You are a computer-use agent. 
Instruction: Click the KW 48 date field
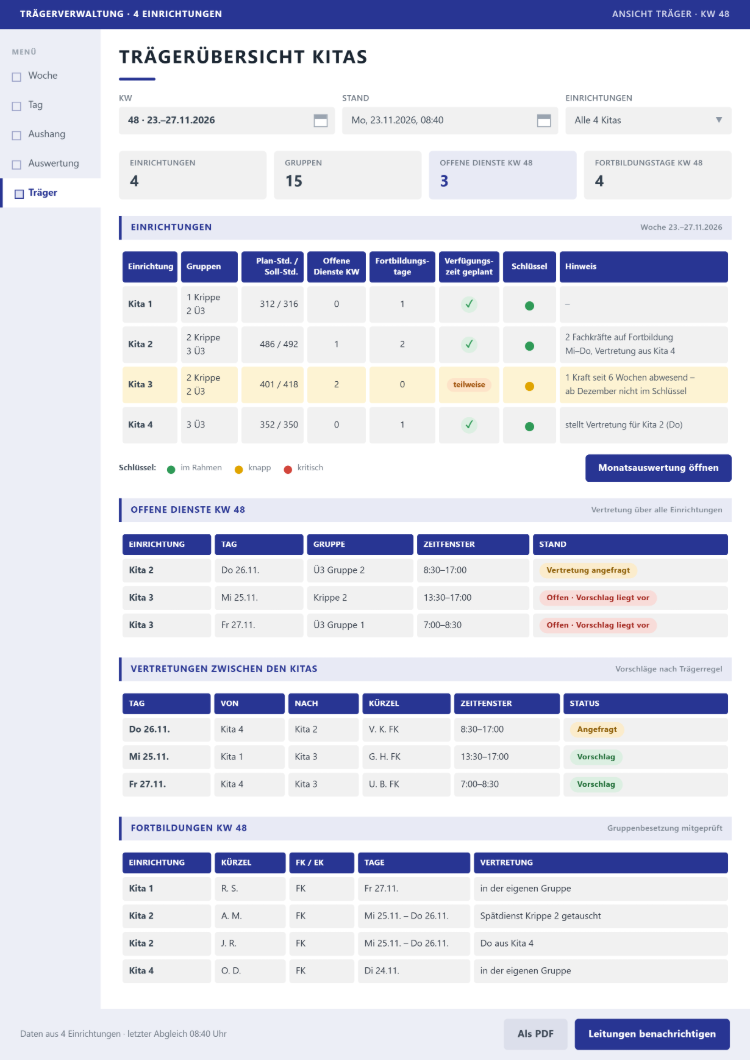click(x=227, y=120)
